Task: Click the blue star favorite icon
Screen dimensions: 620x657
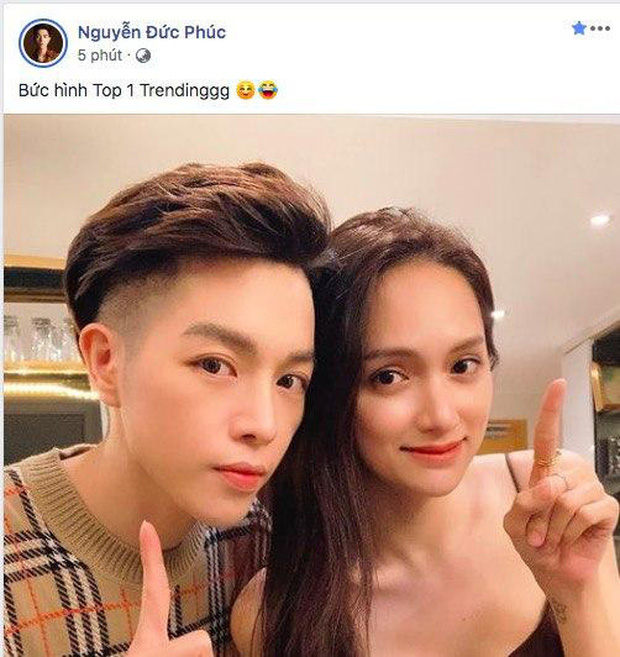Action: pos(579,28)
